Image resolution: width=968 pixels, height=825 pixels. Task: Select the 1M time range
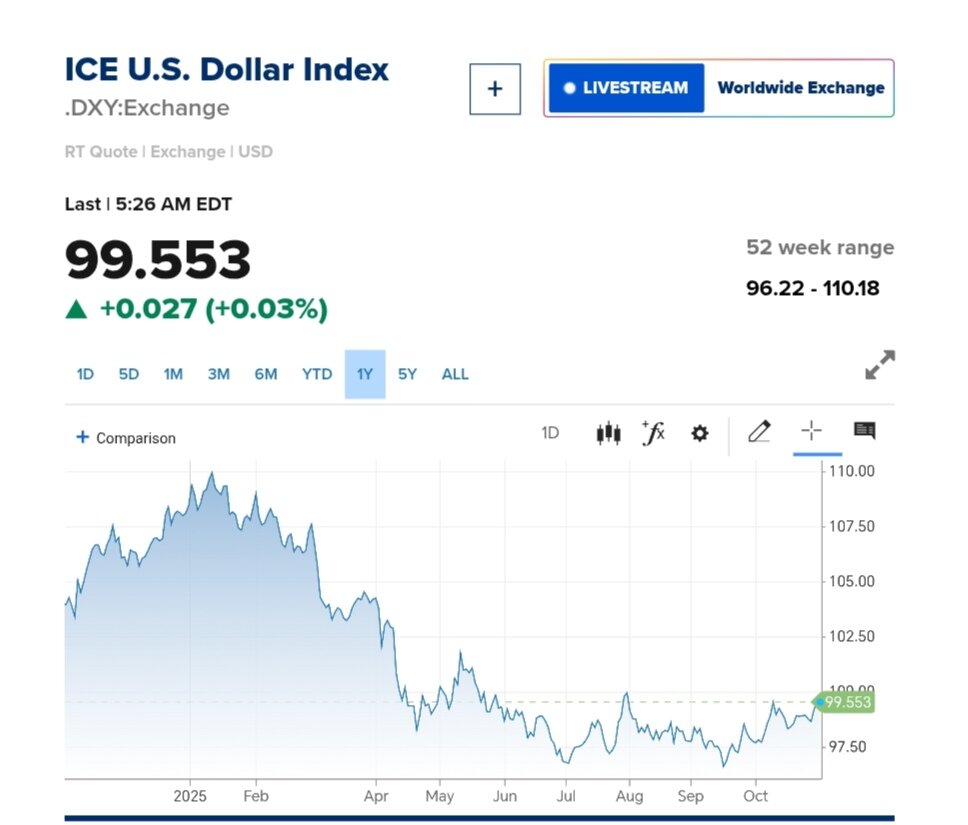click(173, 374)
